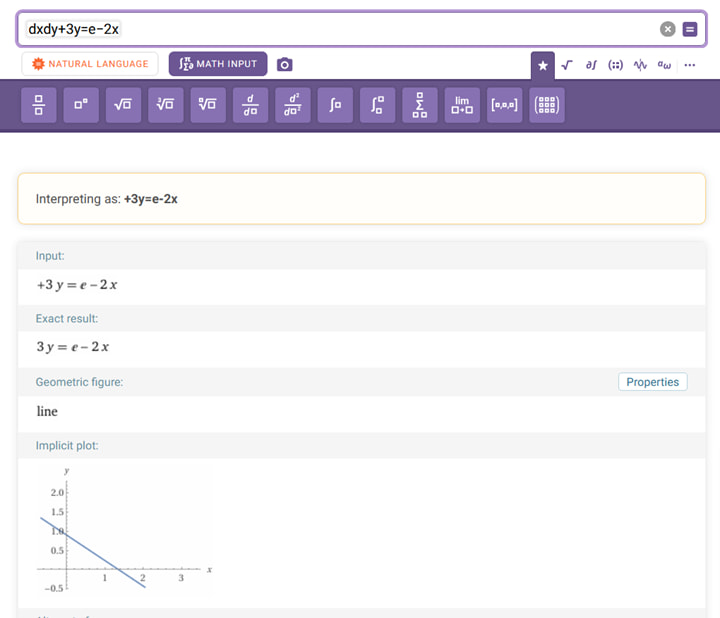Insert a cube root template
The height and width of the screenshot is (618, 720).
point(166,105)
